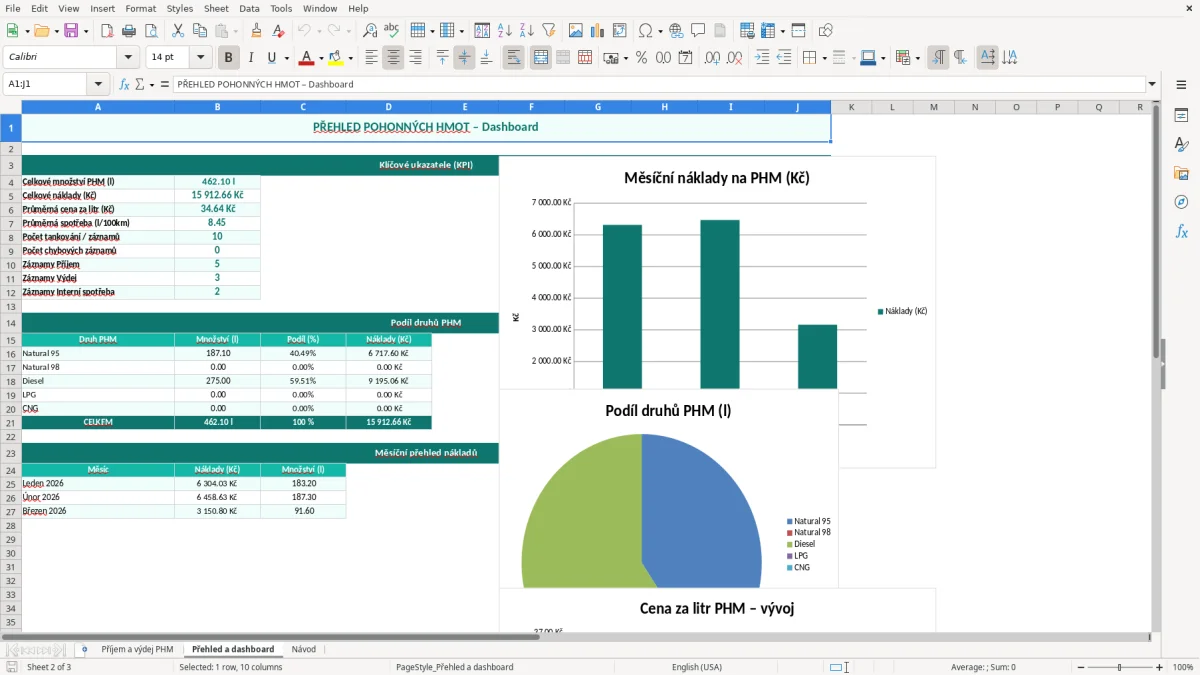Viewport: 1200px width, 675px height.
Task: Format the number as percent
Action: pyautogui.click(x=642, y=58)
